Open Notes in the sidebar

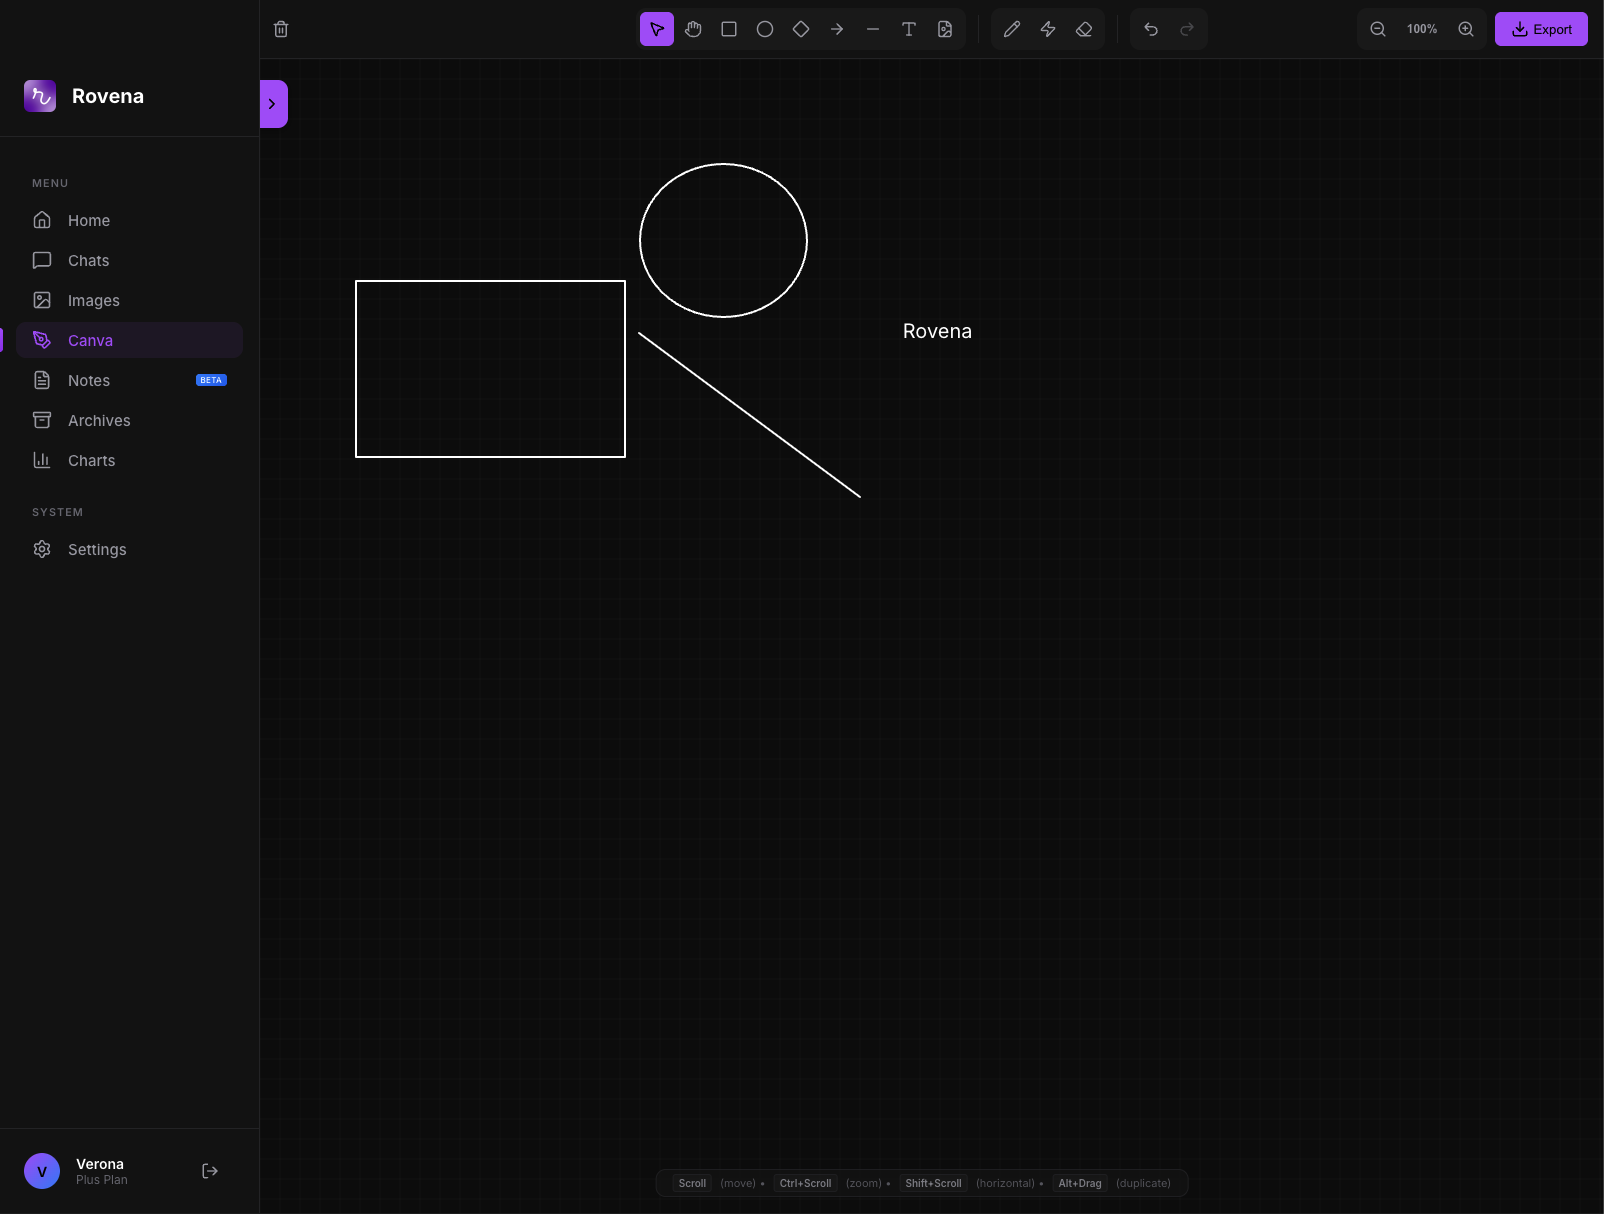[x=129, y=380]
